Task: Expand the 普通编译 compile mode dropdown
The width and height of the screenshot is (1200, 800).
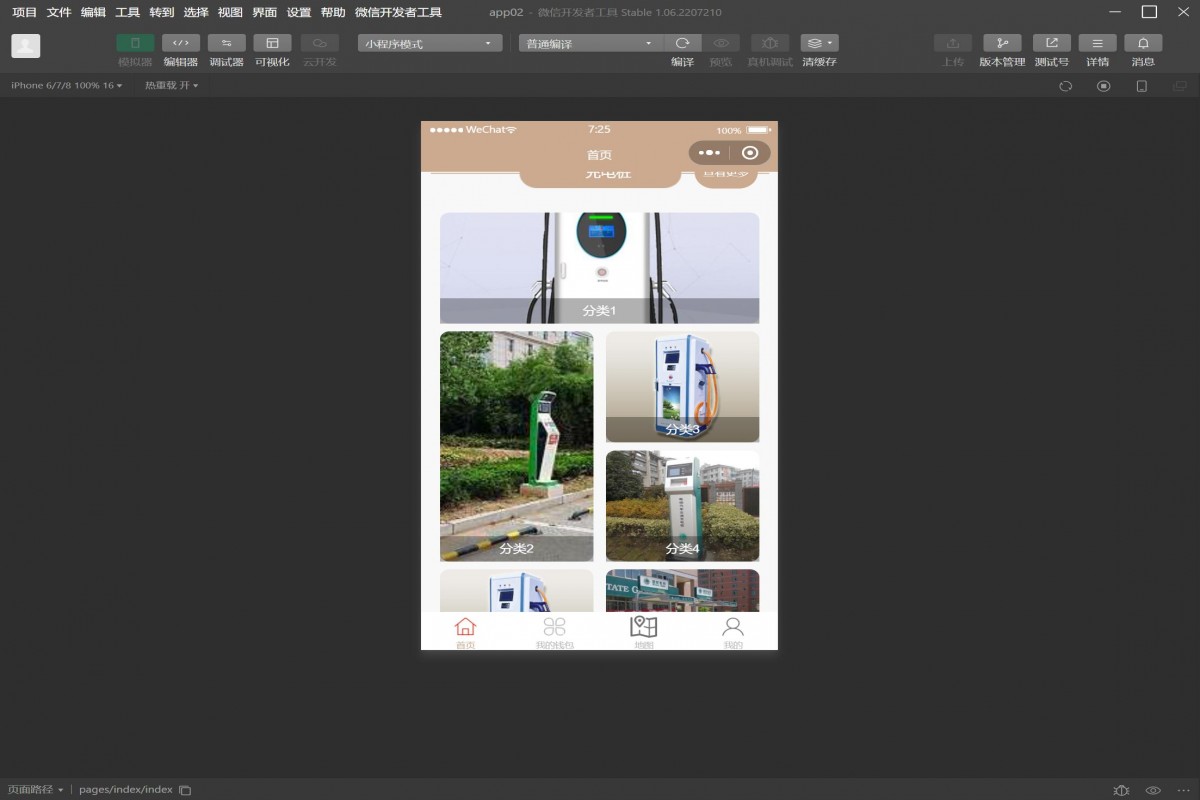Action: point(590,44)
